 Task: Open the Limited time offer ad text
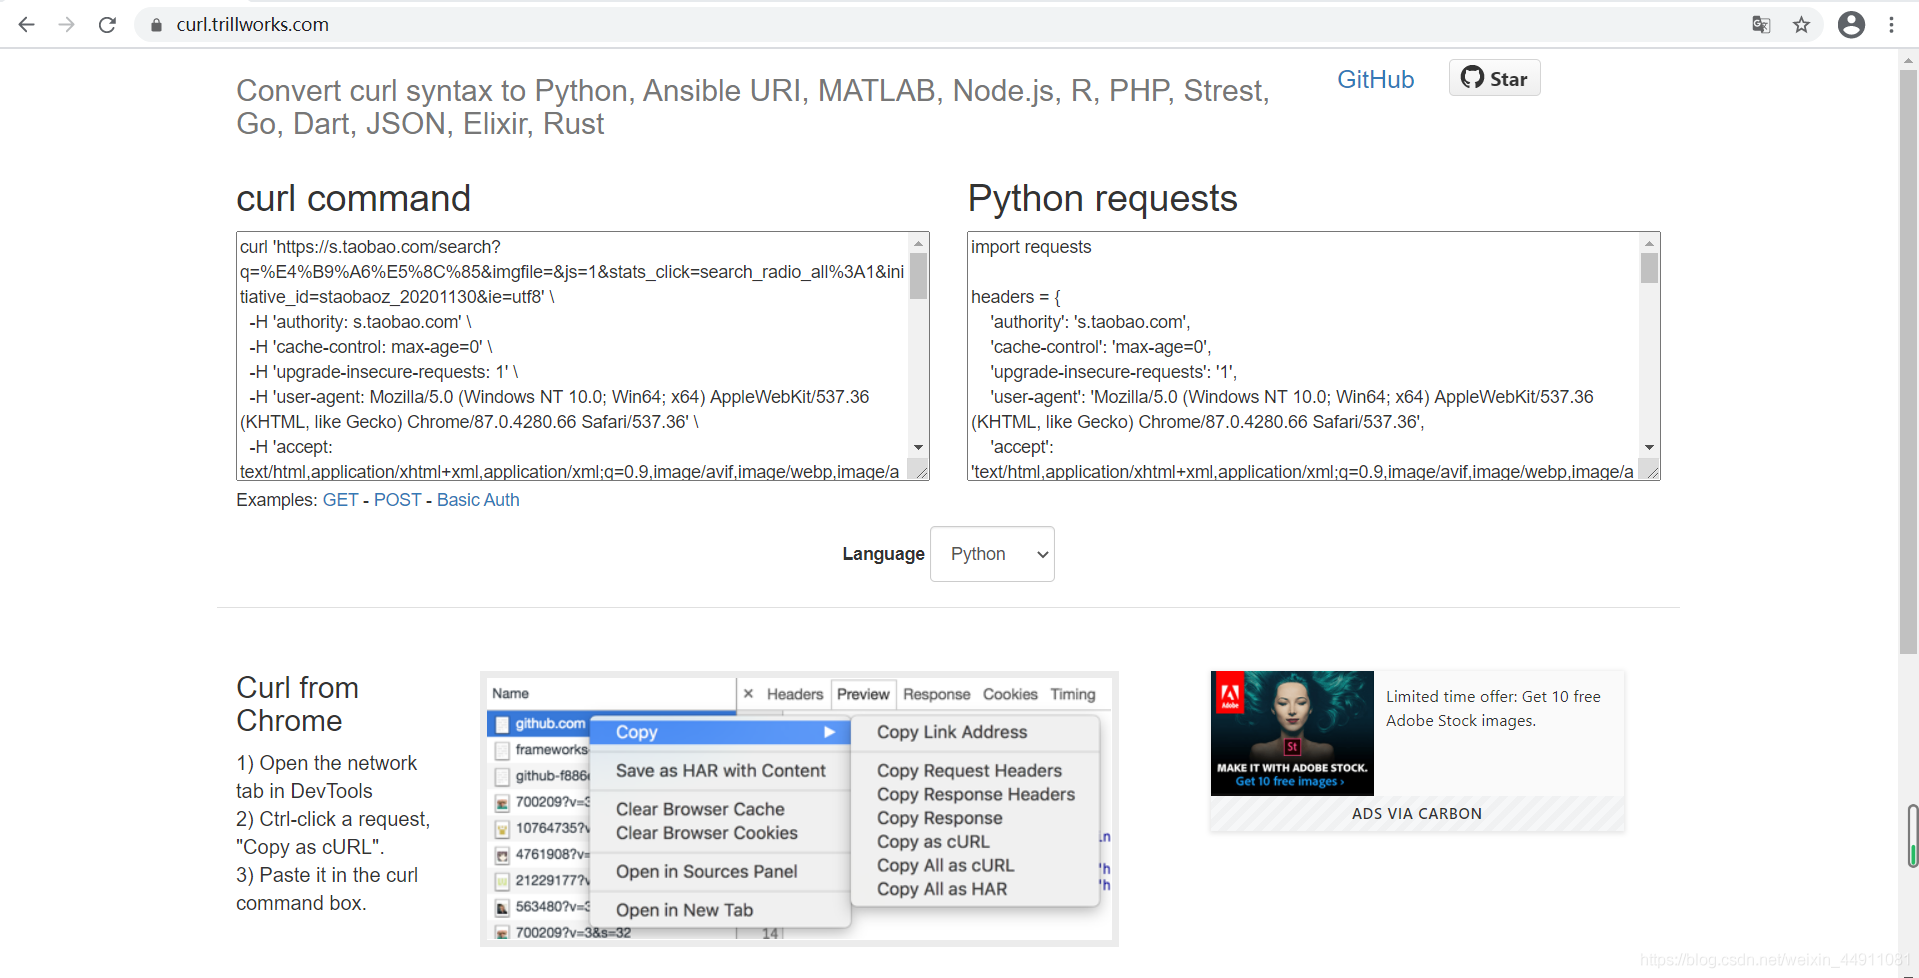pyautogui.click(x=1493, y=708)
